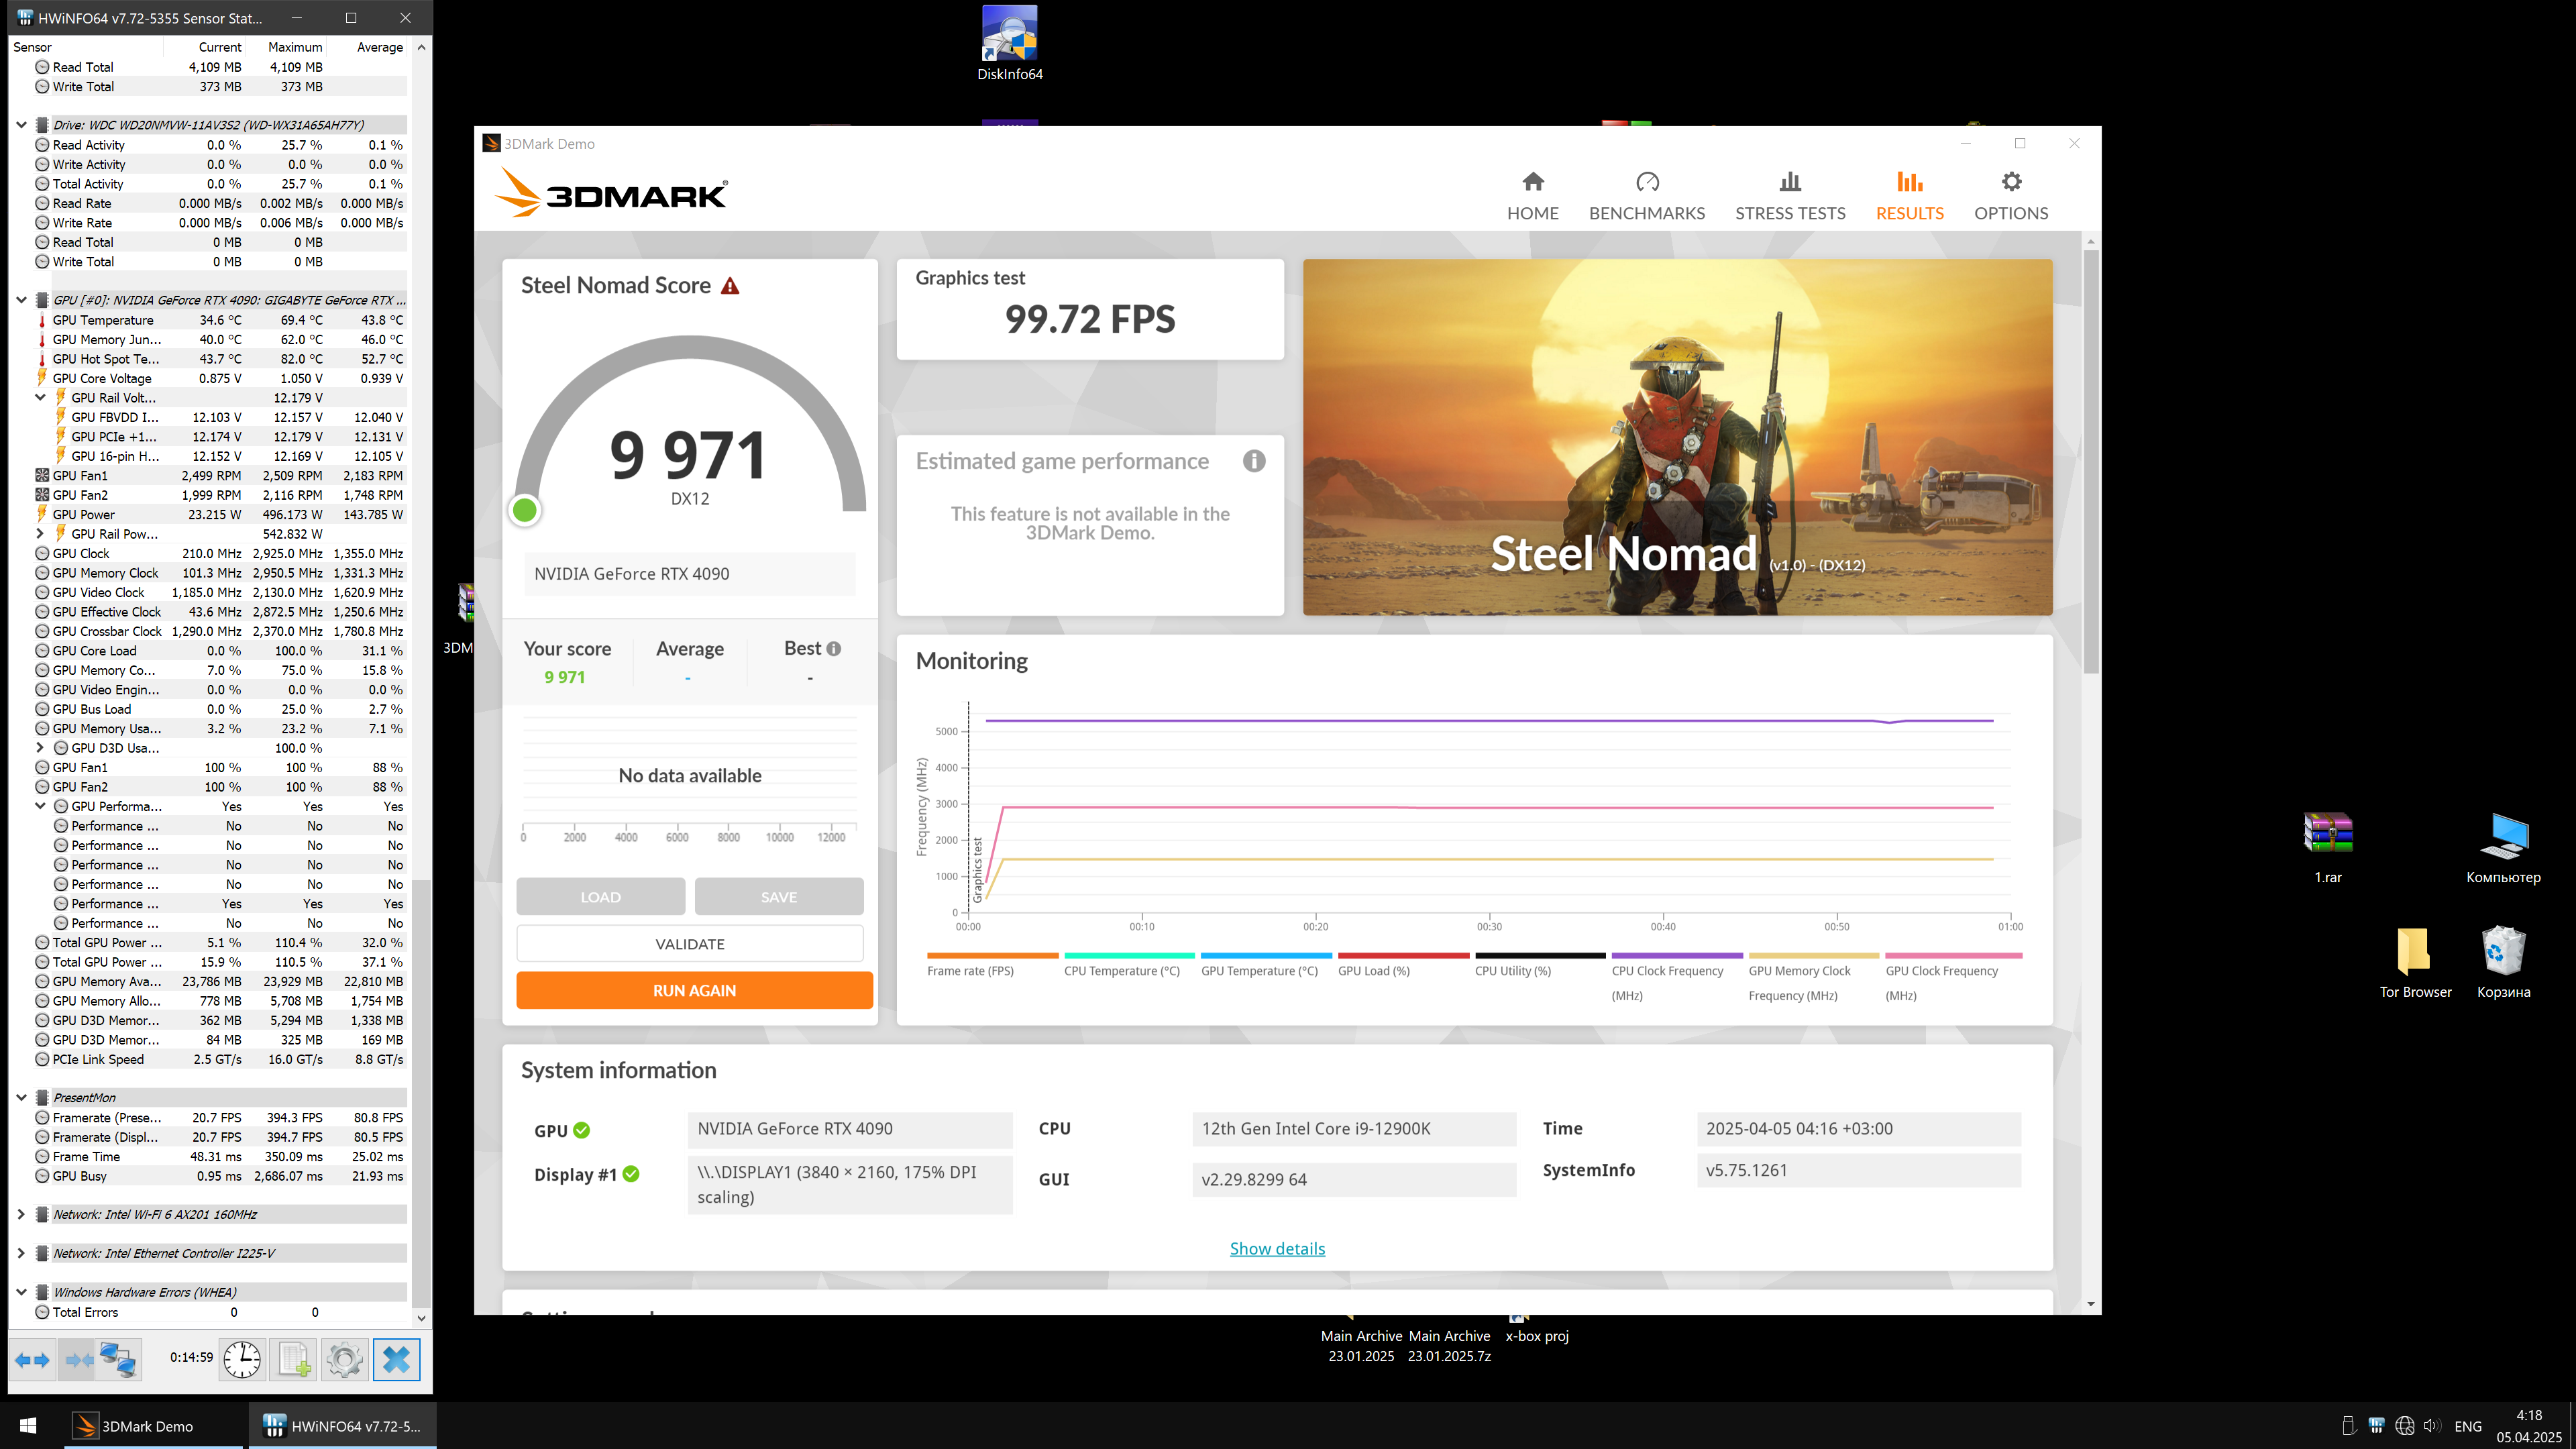Expand Network: Intel Wi-Fi 6 AX201 group
Screen dimensions: 2576x1449
(x=21, y=1215)
